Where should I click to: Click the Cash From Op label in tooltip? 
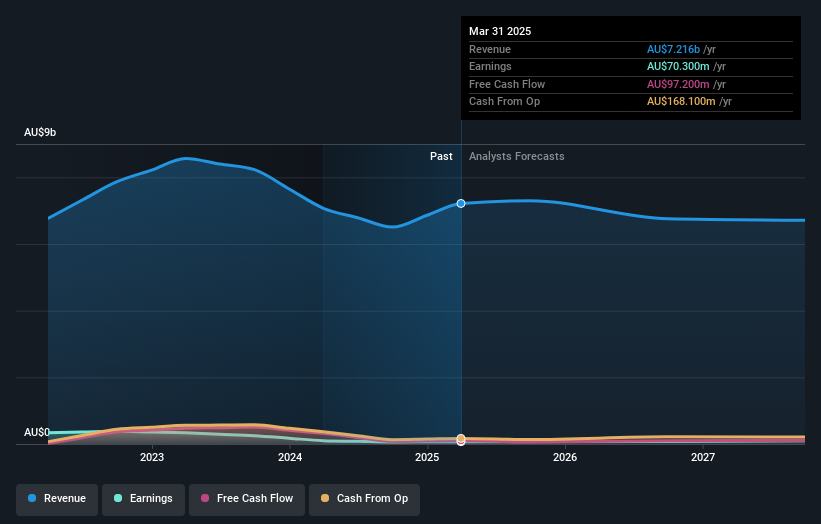tap(504, 102)
